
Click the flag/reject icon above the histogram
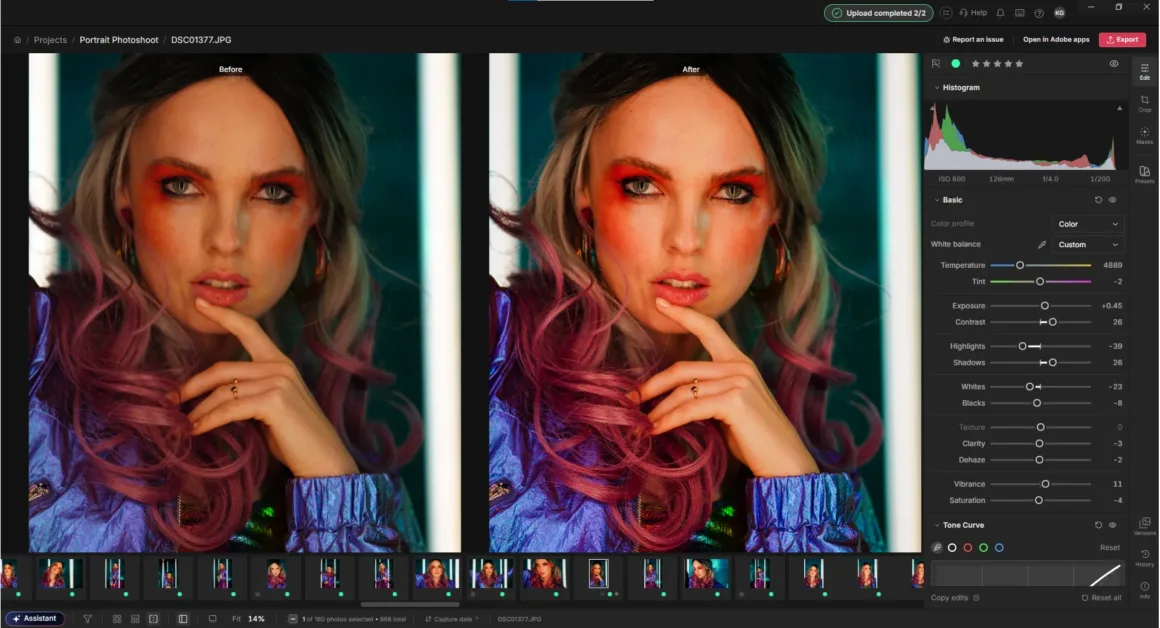click(x=936, y=64)
